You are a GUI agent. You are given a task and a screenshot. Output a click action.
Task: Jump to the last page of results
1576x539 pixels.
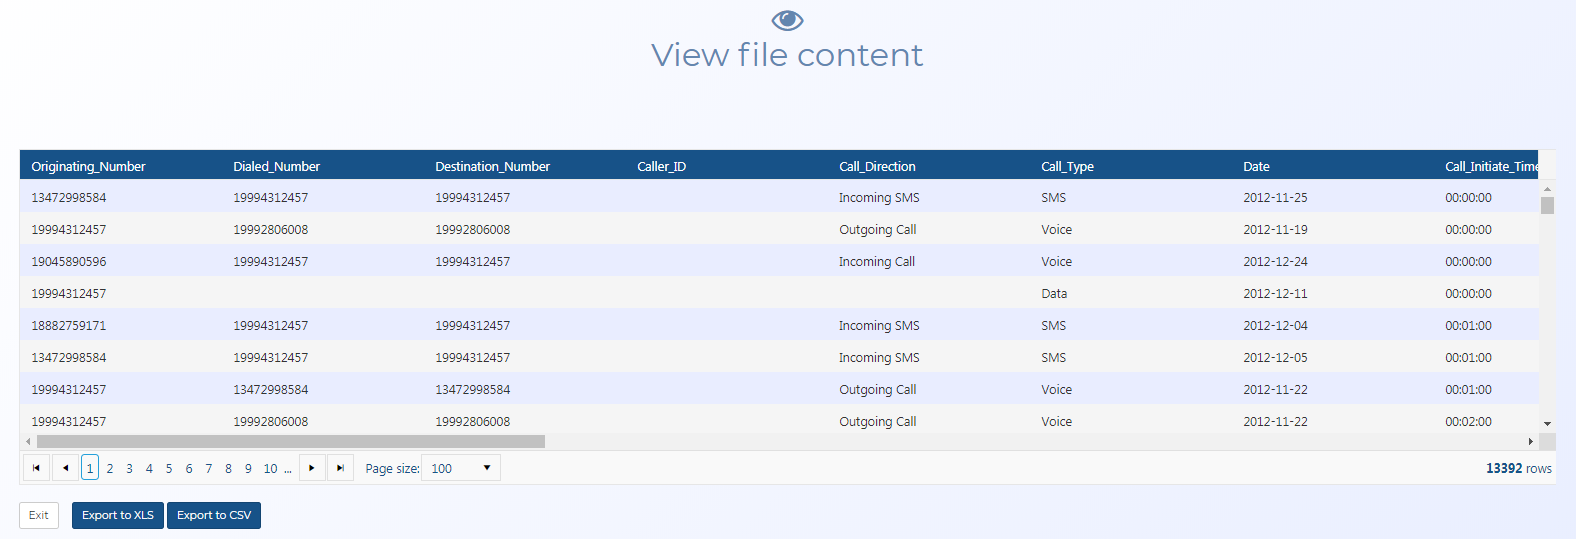[x=340, y=468]
